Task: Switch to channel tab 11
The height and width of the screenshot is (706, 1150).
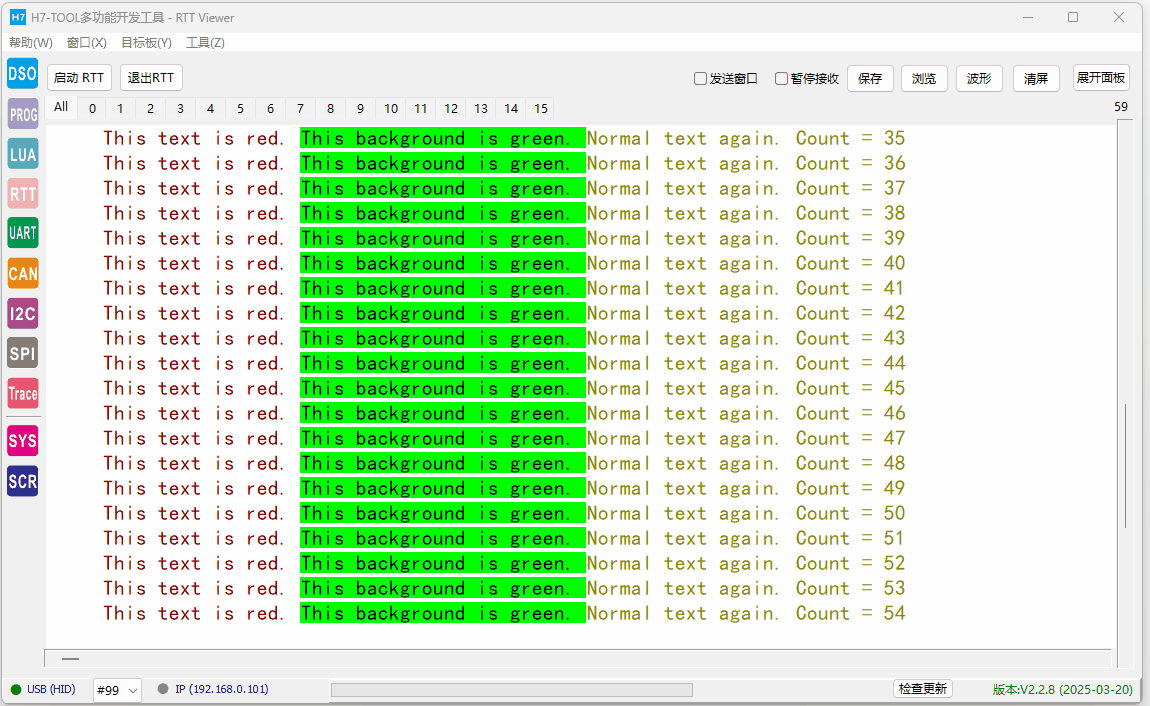Action: (420, 109)
